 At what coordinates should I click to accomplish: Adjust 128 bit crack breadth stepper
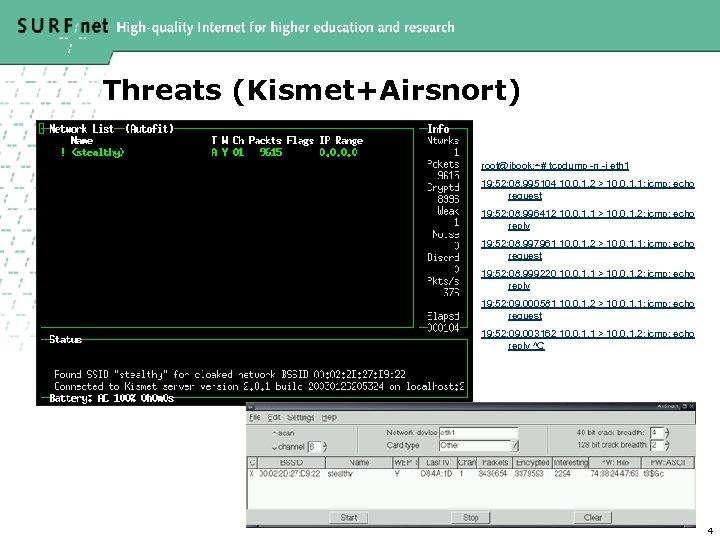click(667, 445)
